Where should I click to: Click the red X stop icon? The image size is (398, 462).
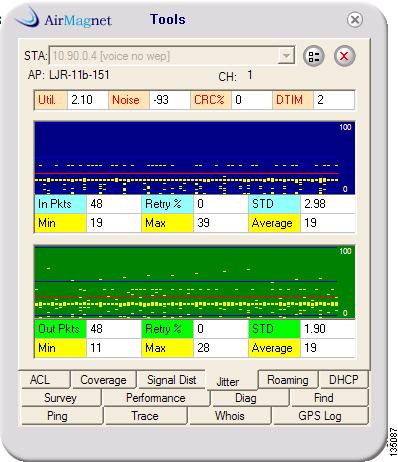pyautogui.click(x=344, y=56)
